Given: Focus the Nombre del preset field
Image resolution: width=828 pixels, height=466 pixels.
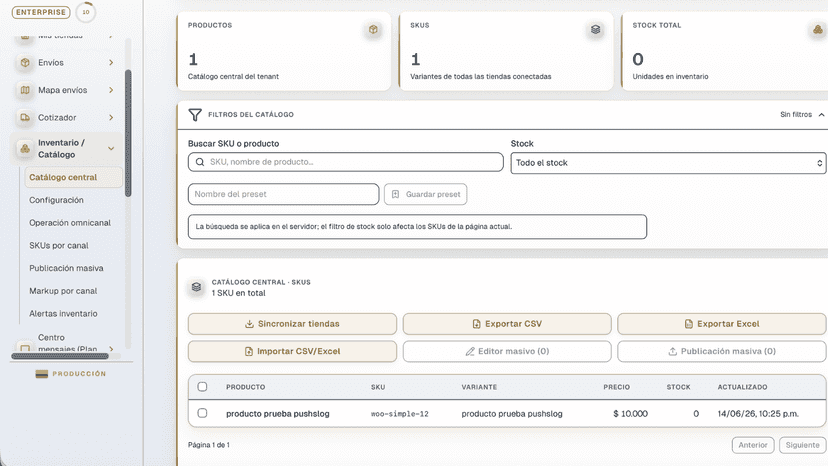Looking at the screenshot, I should click(x=284, y=194).
